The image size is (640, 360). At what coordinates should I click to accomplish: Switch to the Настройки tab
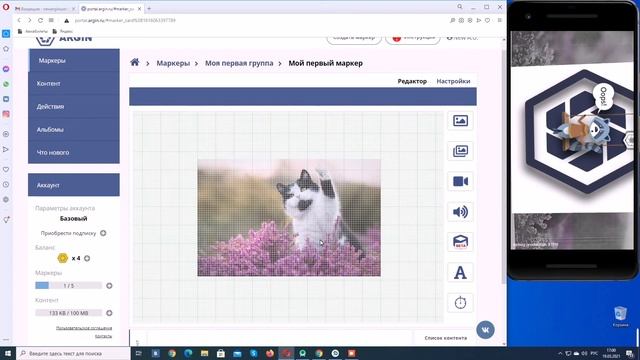(x=453, y=81)
